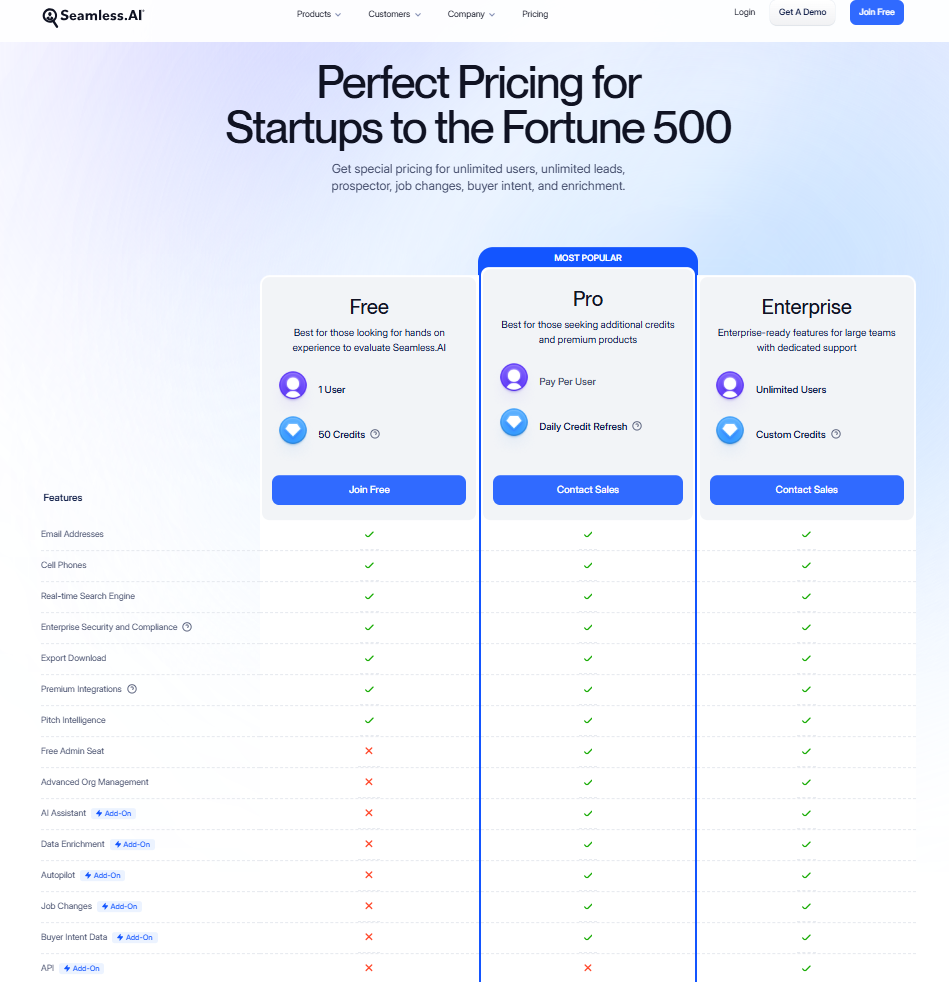Click the green checkmark for Email Addresses under Free
Screen dimensions: 949x982
(368, 534)
